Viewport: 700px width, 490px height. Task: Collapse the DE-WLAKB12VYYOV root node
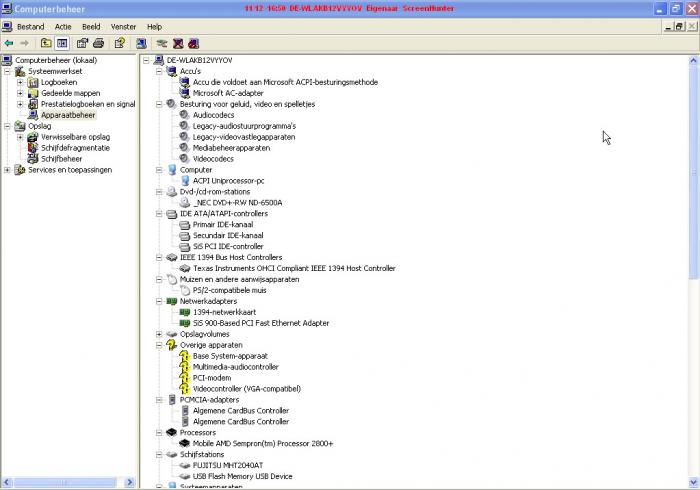click(146, 60)
